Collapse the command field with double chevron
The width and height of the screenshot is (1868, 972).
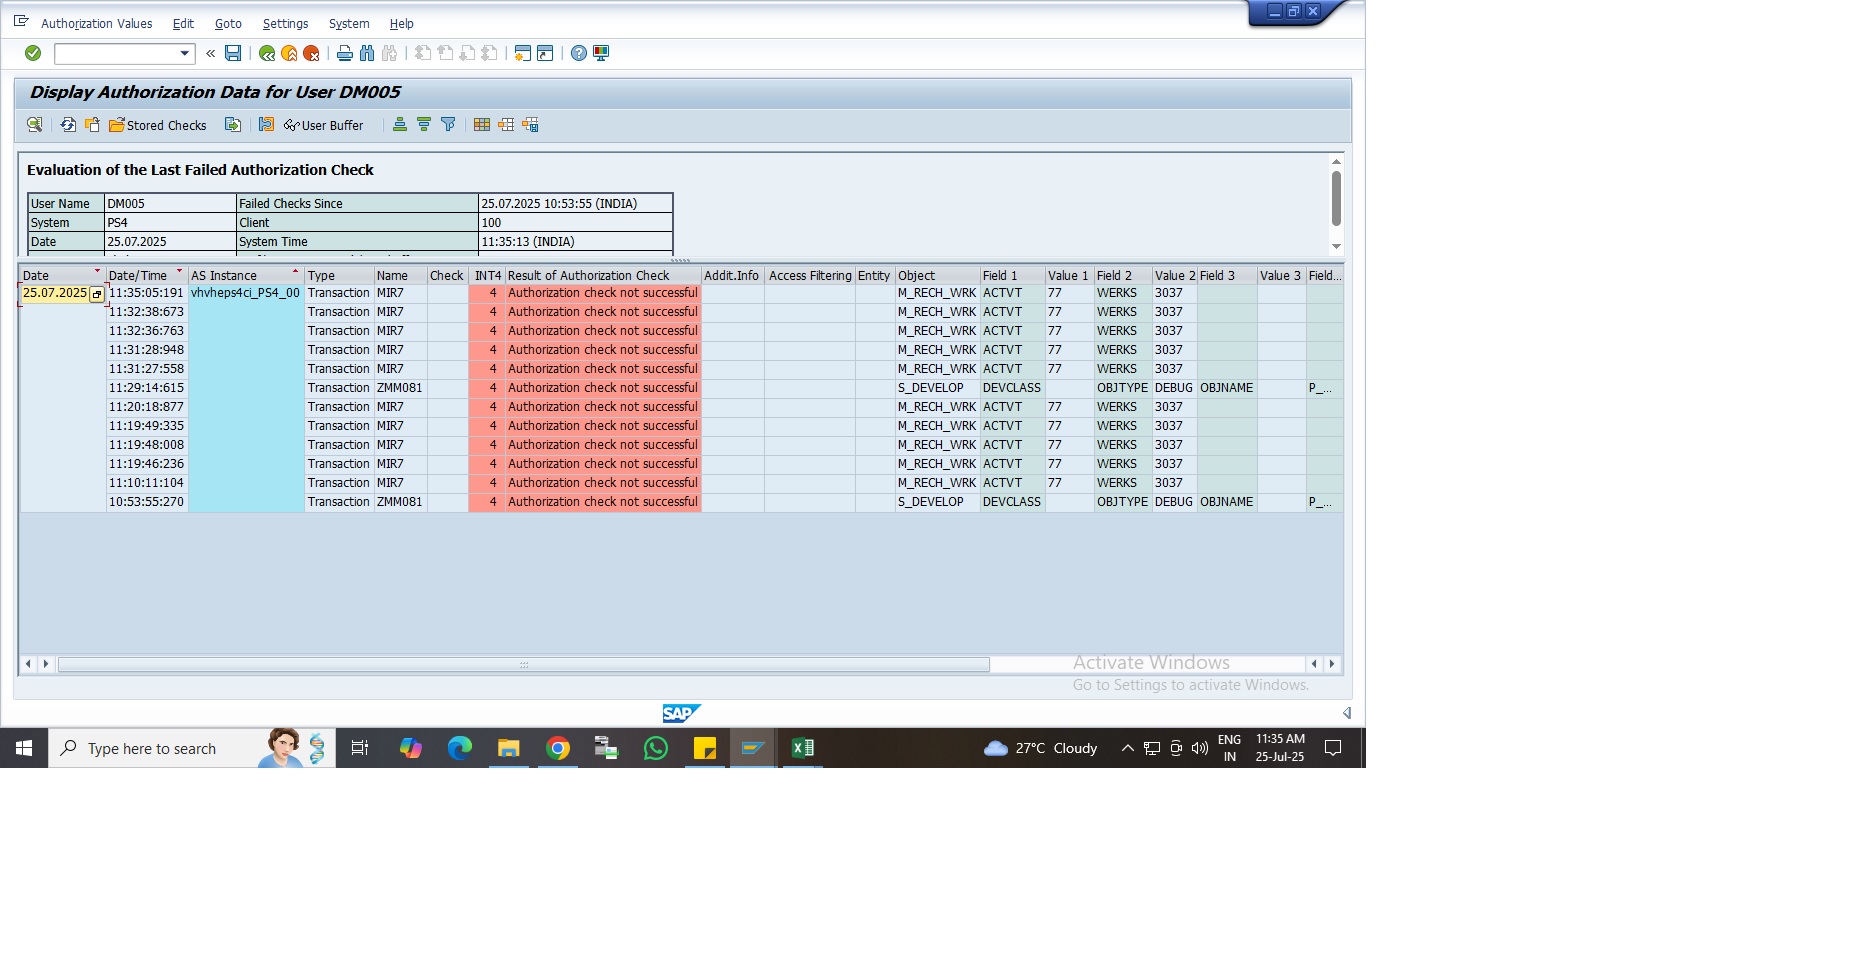(211, 53)
